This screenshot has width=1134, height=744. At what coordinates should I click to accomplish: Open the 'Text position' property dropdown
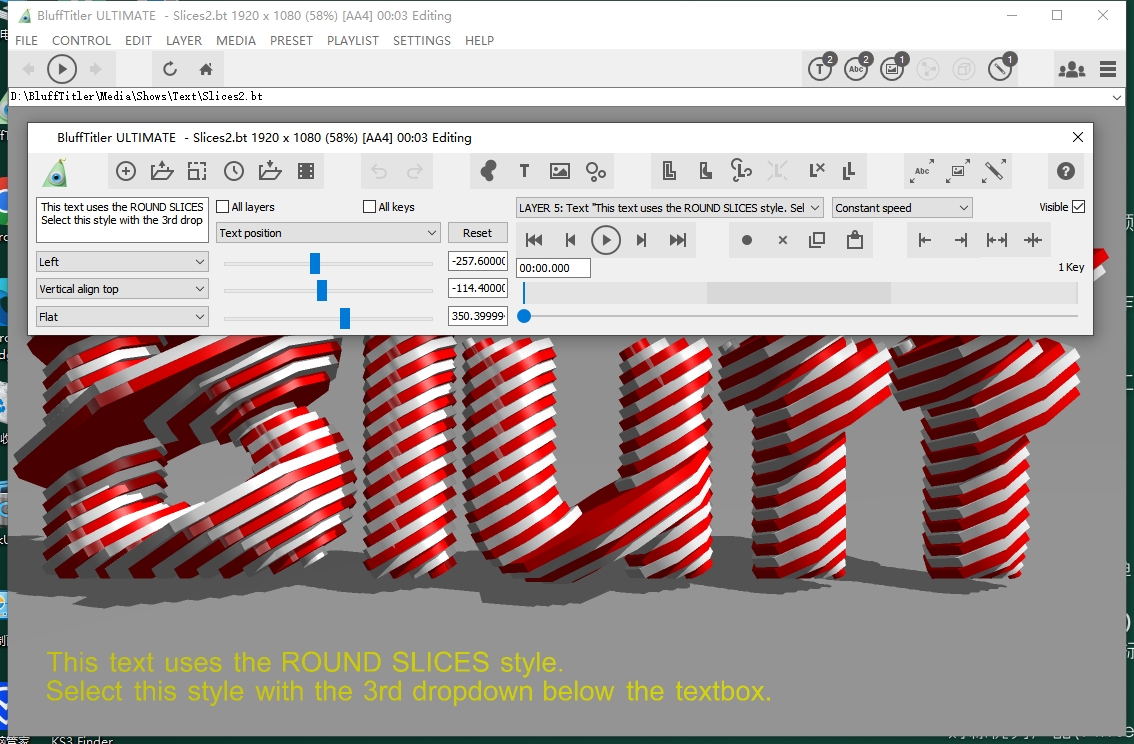click(x=328, y=233)
